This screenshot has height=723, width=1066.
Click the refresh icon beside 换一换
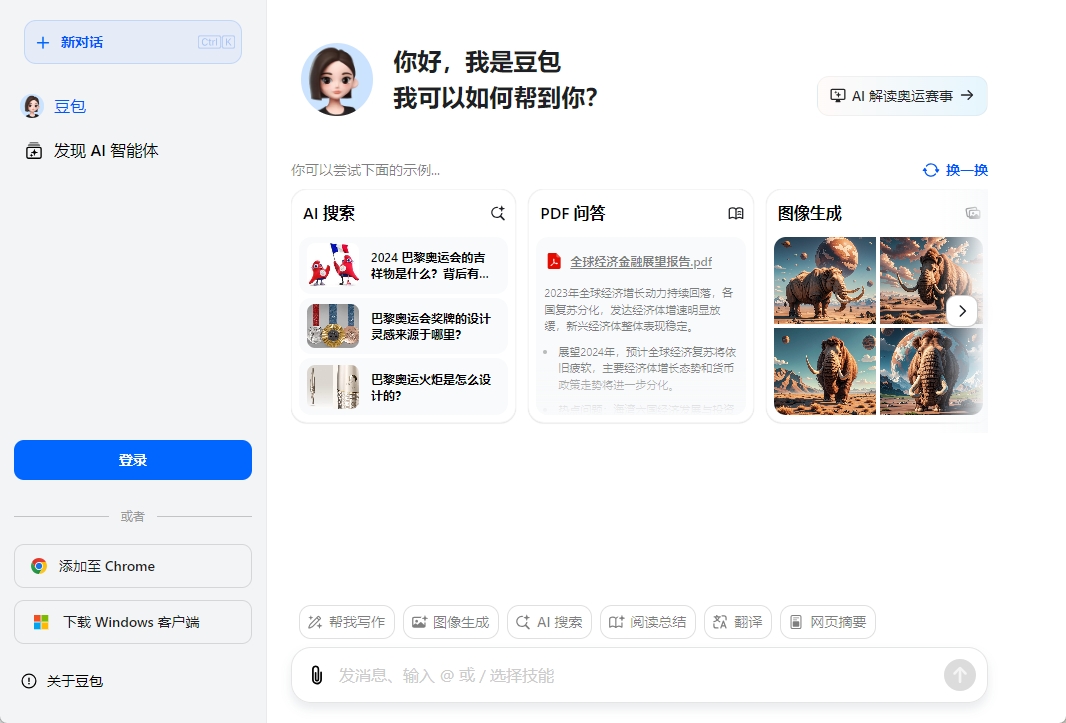(931, 170)
